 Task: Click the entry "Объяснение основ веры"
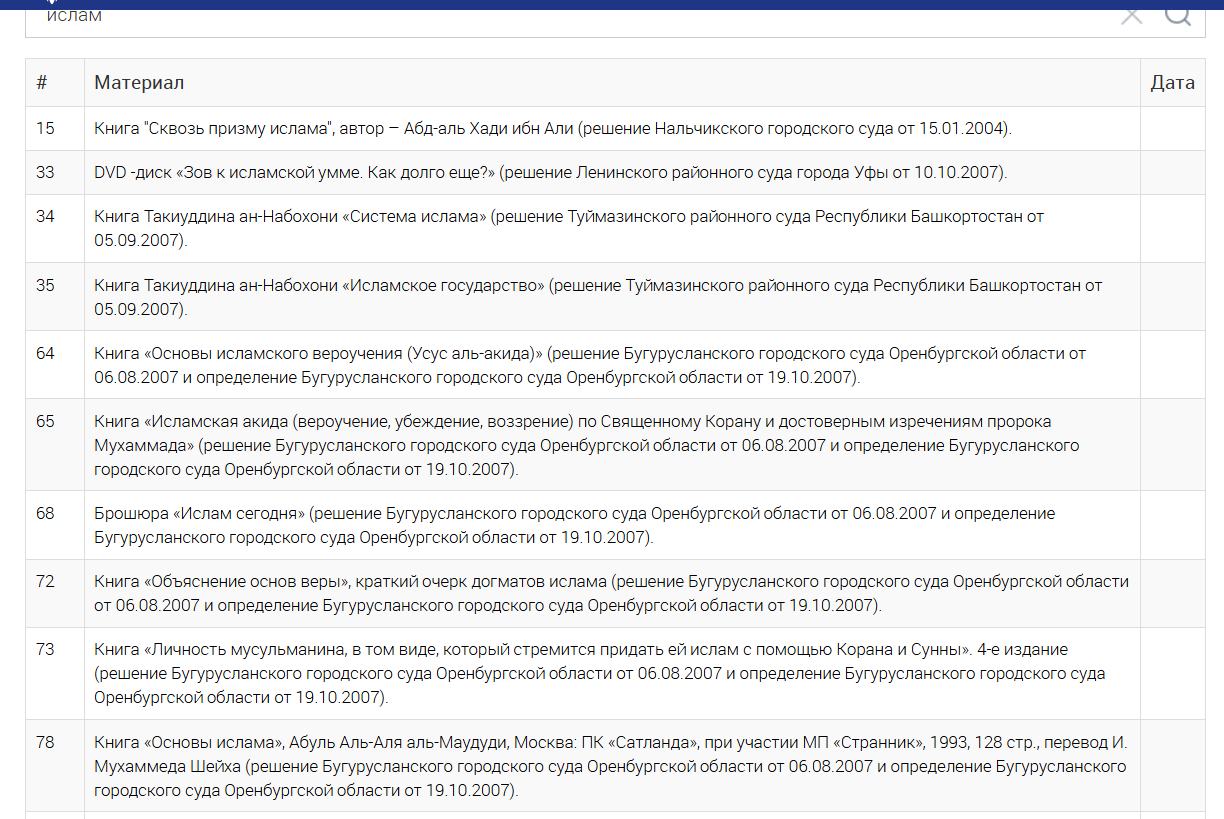(612, 593)
